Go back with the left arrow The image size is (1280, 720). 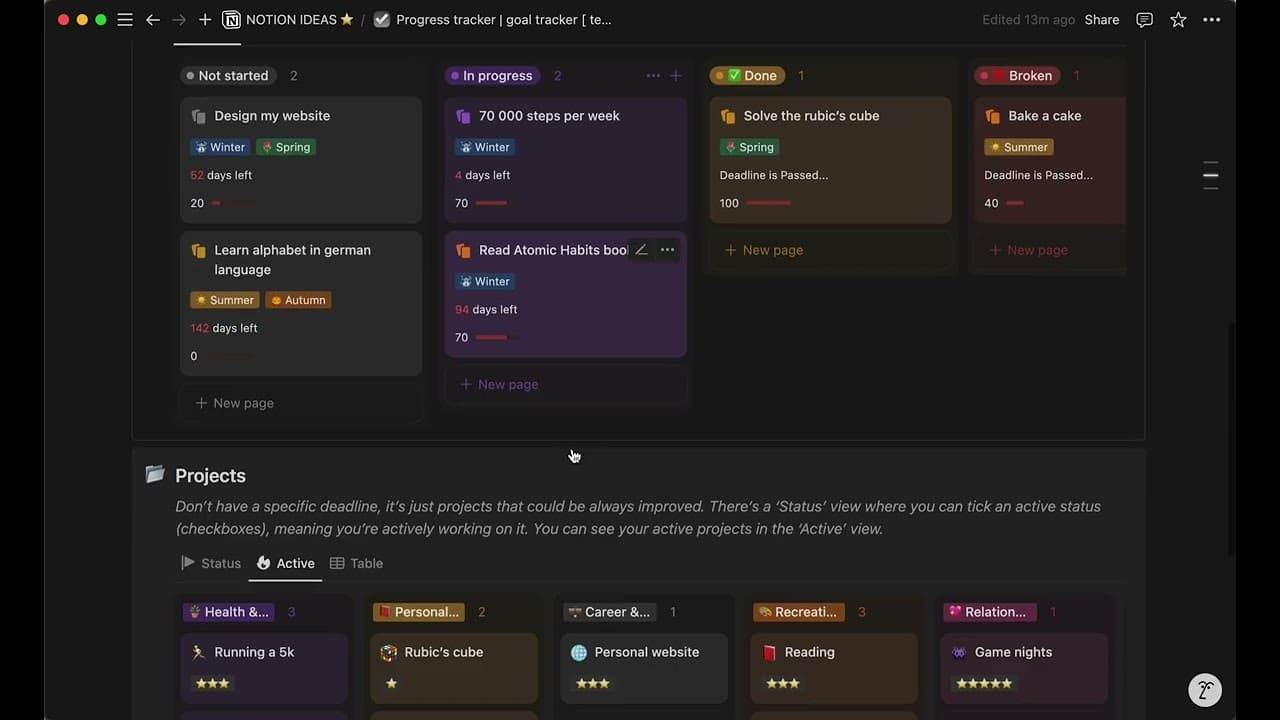(152, 20)
